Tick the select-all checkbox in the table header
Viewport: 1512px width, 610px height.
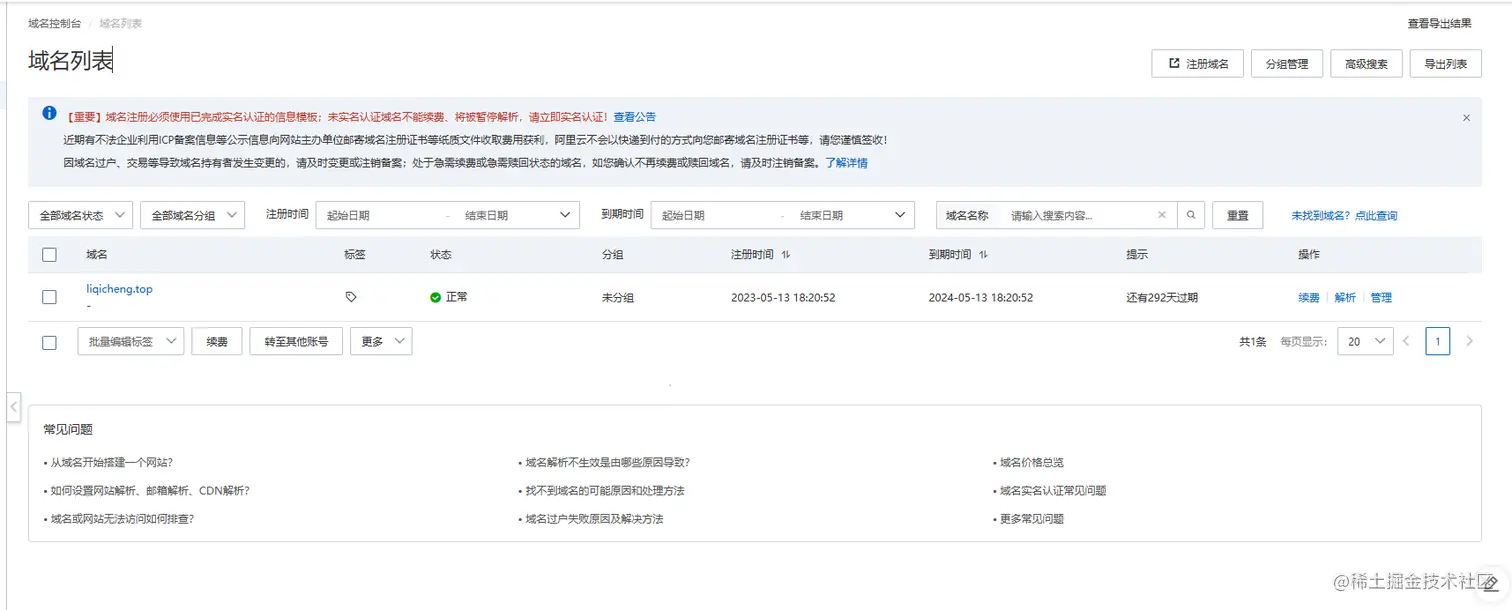[49, 255]
